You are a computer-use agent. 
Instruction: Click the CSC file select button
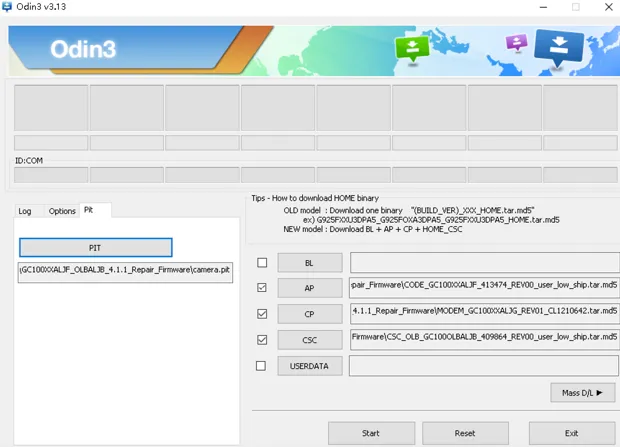pyautogui.click(x=310, y=340)
